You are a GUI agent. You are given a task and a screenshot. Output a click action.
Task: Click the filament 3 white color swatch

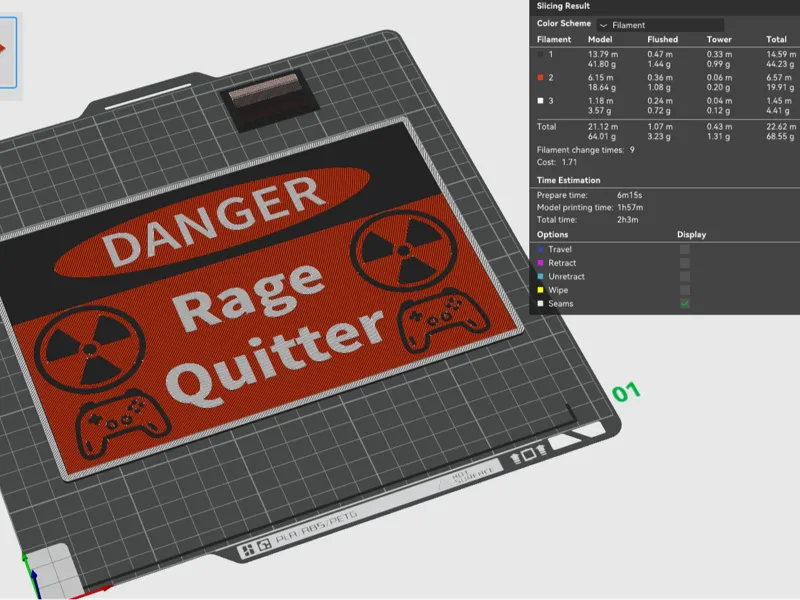tap(540, 101)
